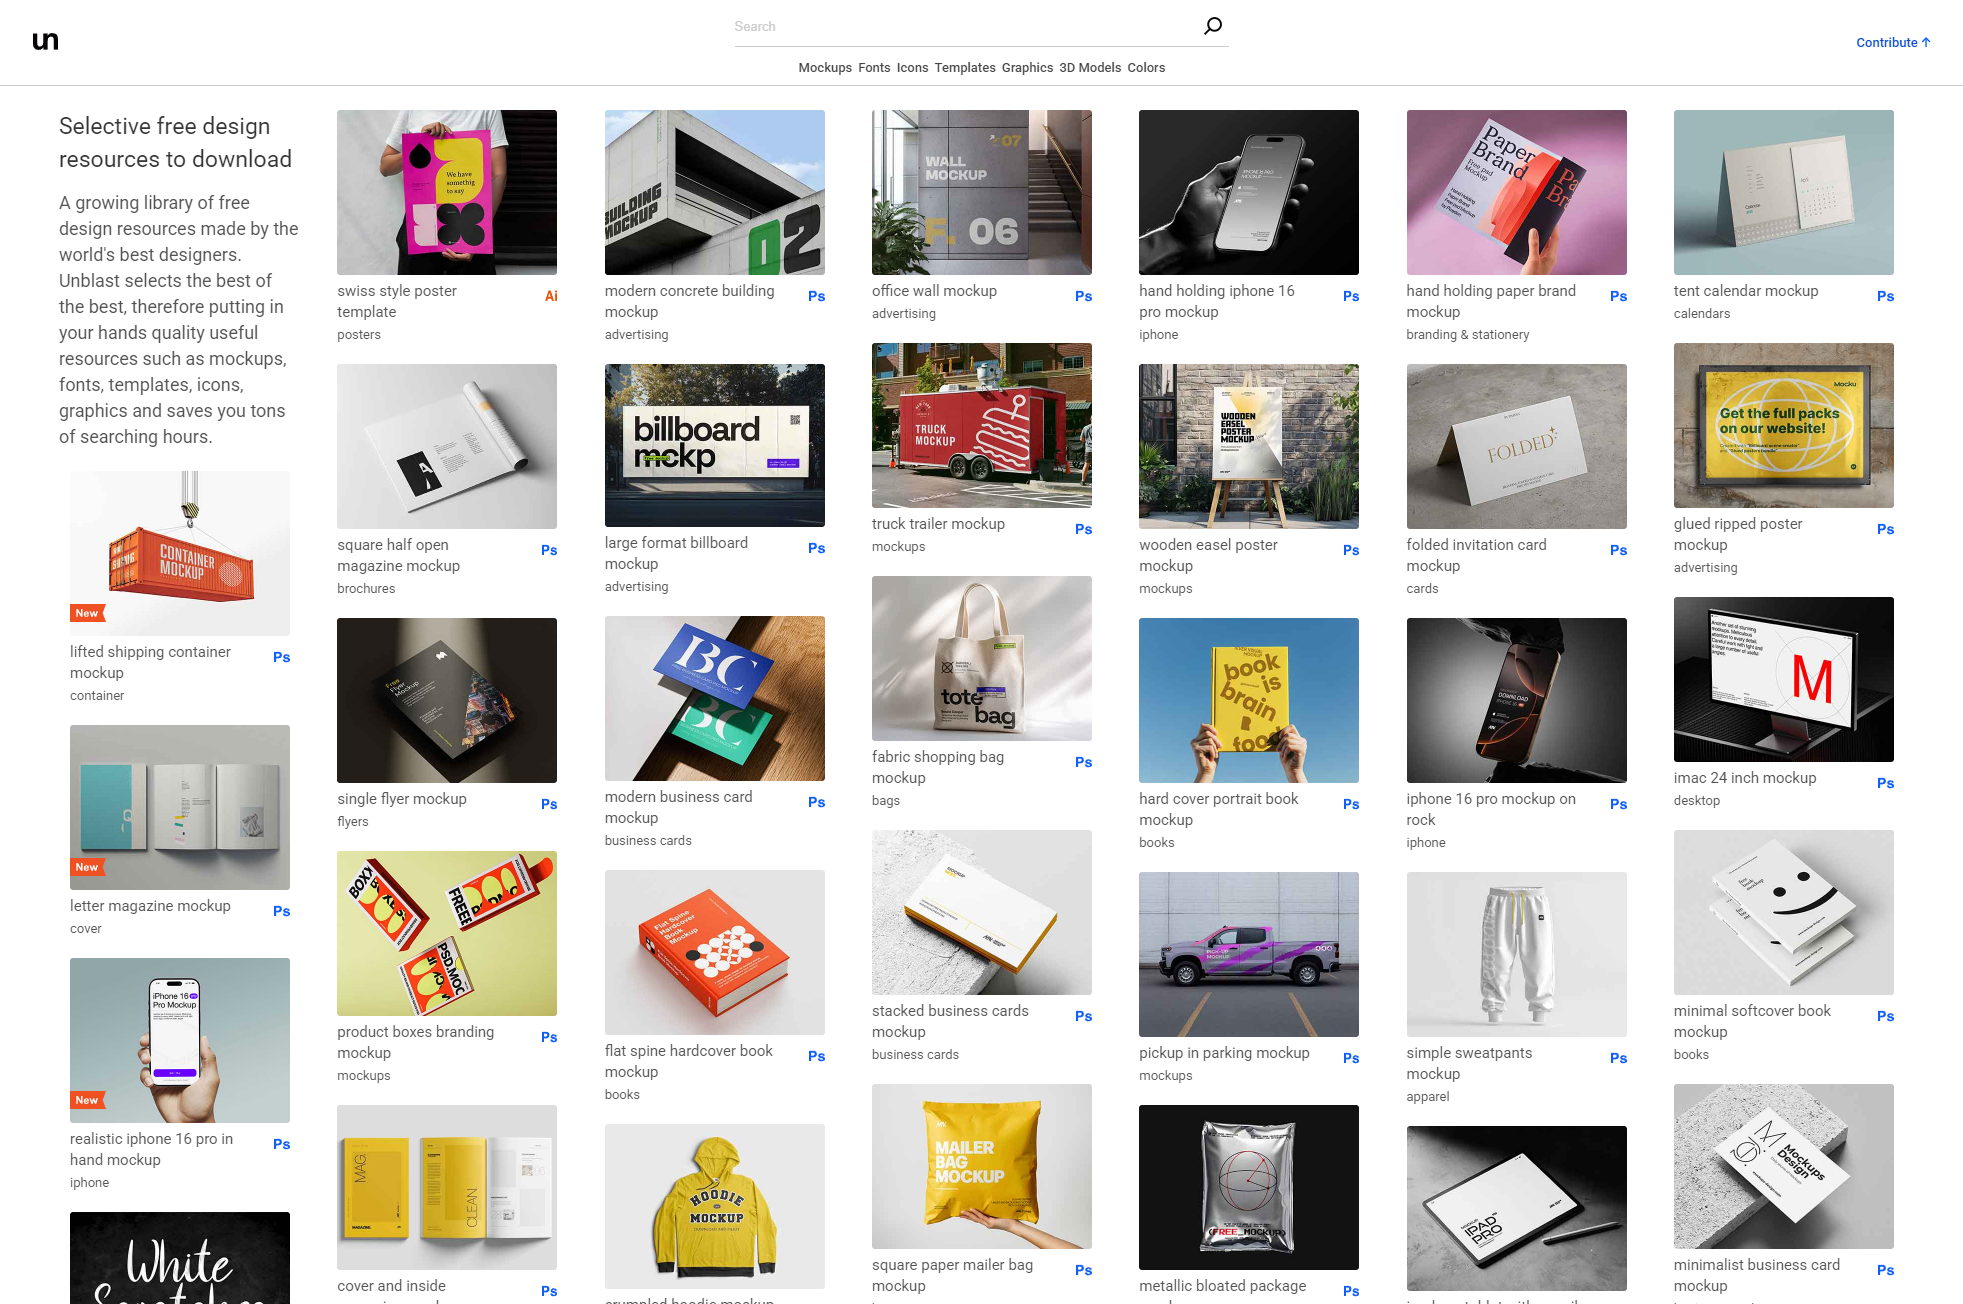Open the tote bag mockup thumbnail

pyautogui.click(x=982, y=658)
